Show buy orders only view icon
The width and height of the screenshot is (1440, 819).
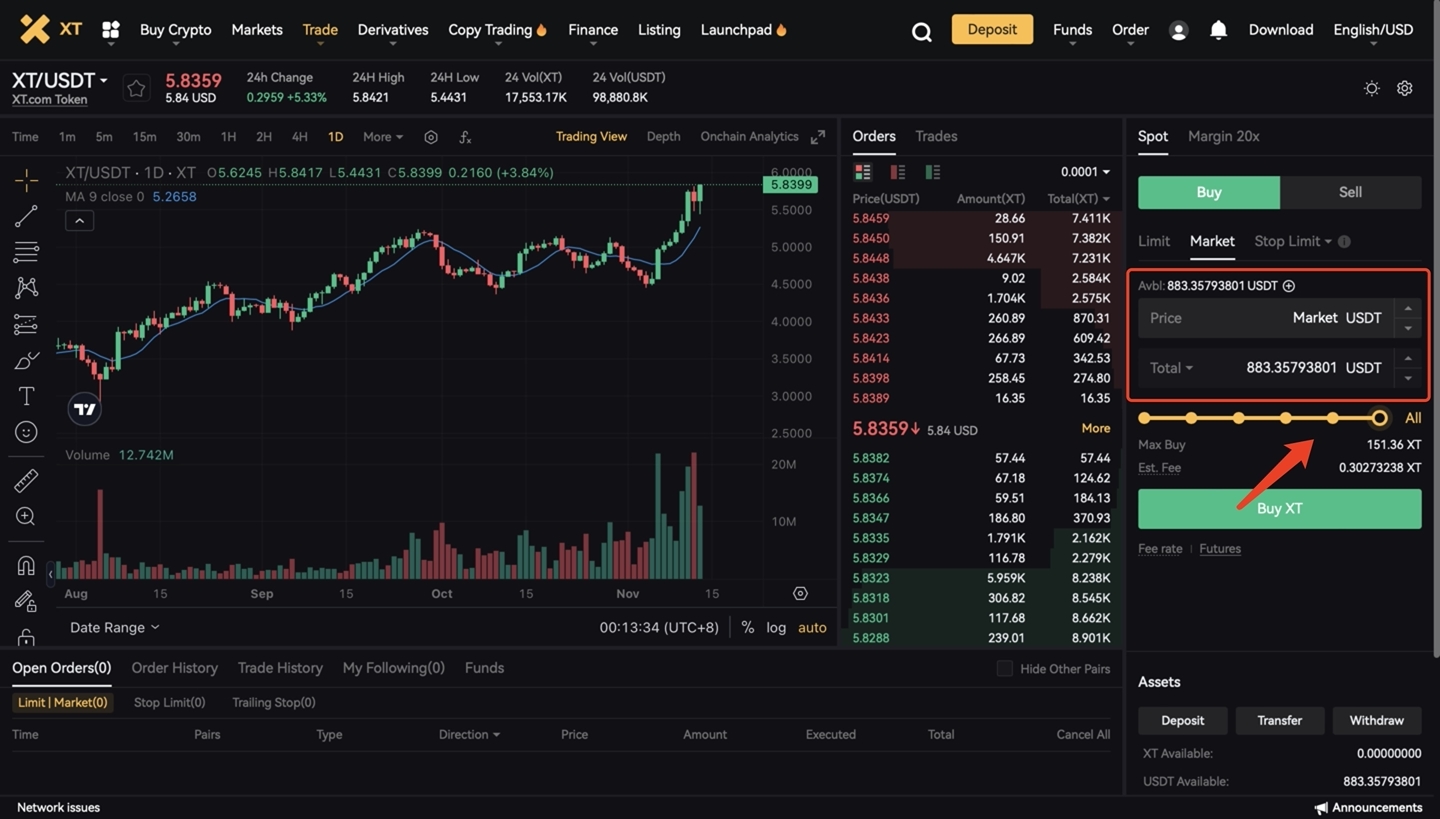[933, 172]
